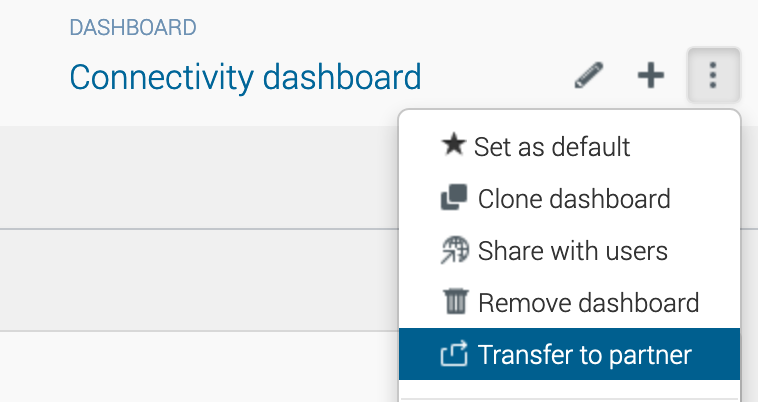Screen dimensions: 758x402
Task: Toggle the three-dot more options menu
Action: pos(713,75)
